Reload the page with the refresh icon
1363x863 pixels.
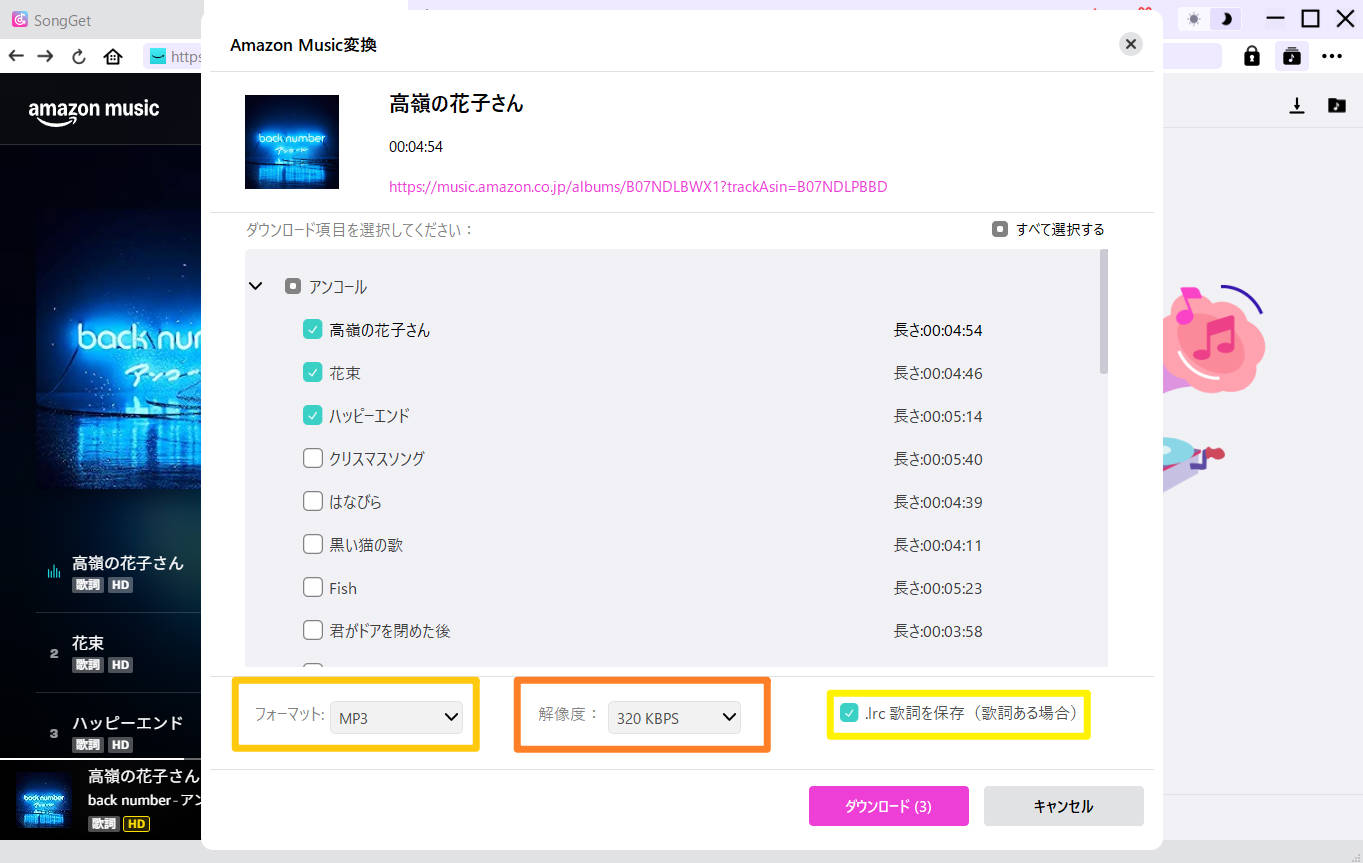tap(78, 56)
